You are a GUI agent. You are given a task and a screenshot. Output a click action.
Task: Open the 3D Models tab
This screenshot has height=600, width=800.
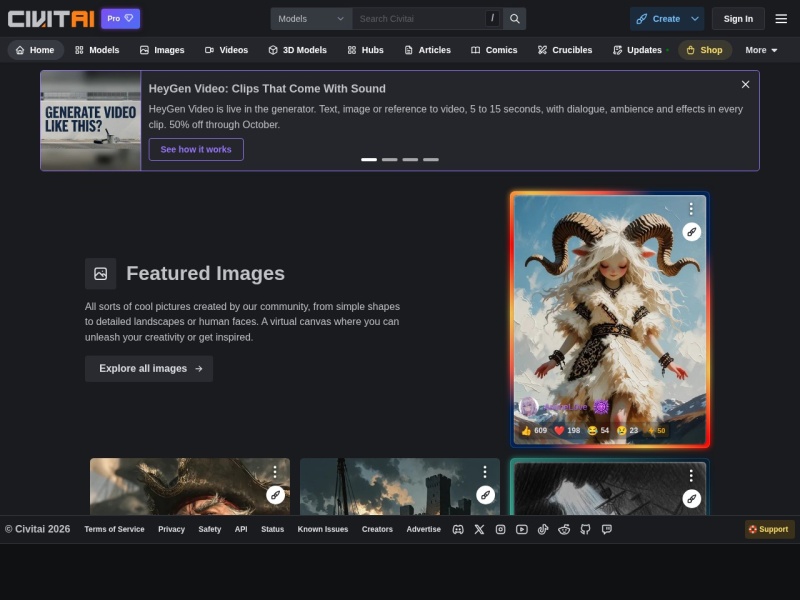tap(297, 50)
